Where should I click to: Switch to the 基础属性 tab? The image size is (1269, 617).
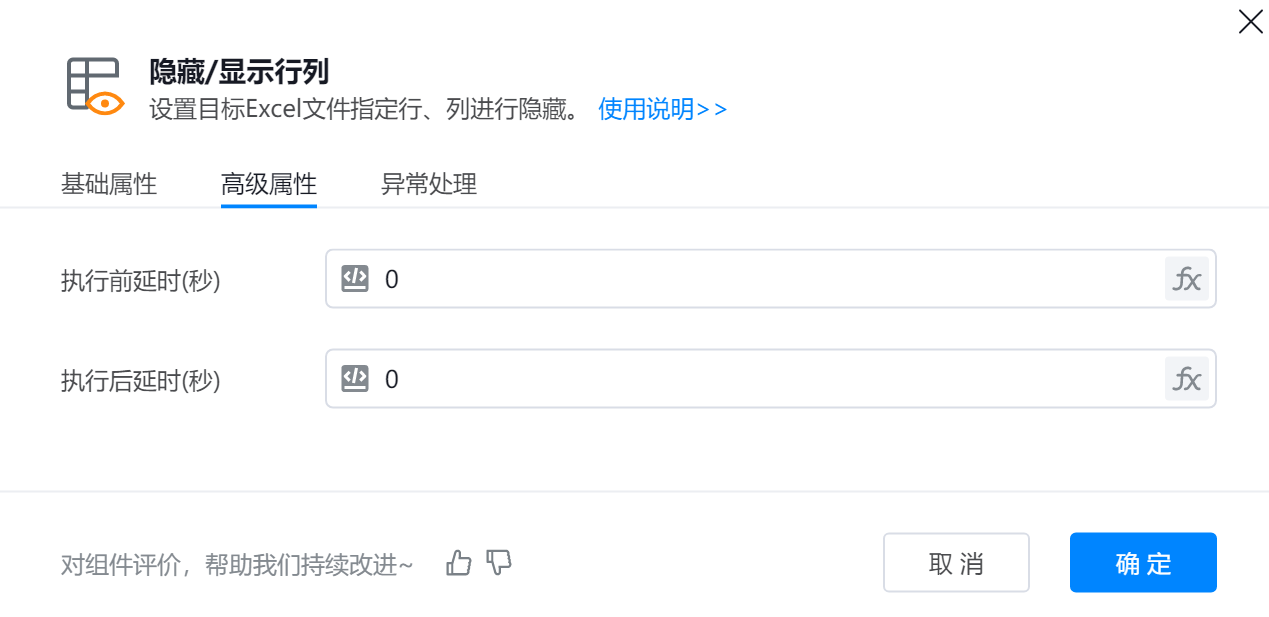point(109,185)
